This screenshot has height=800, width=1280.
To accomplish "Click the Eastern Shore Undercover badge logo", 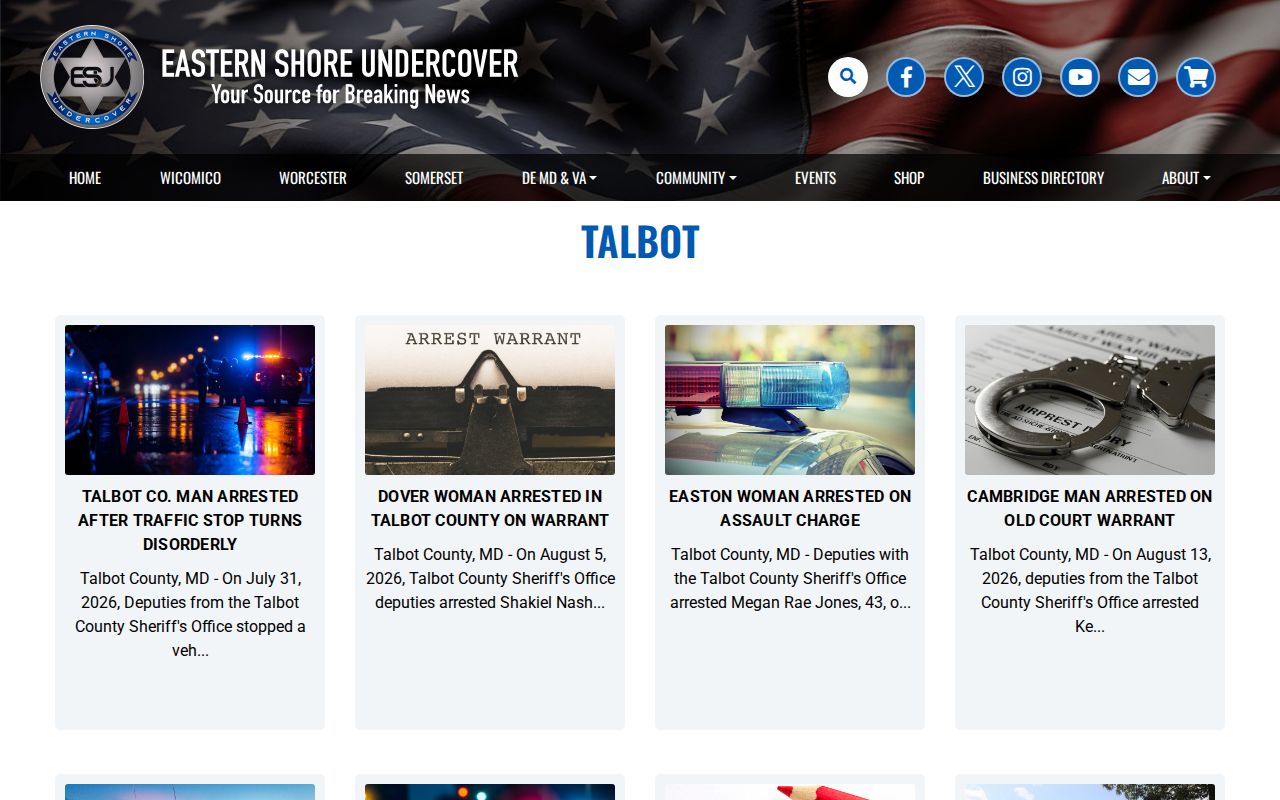I will coord(92,77).
